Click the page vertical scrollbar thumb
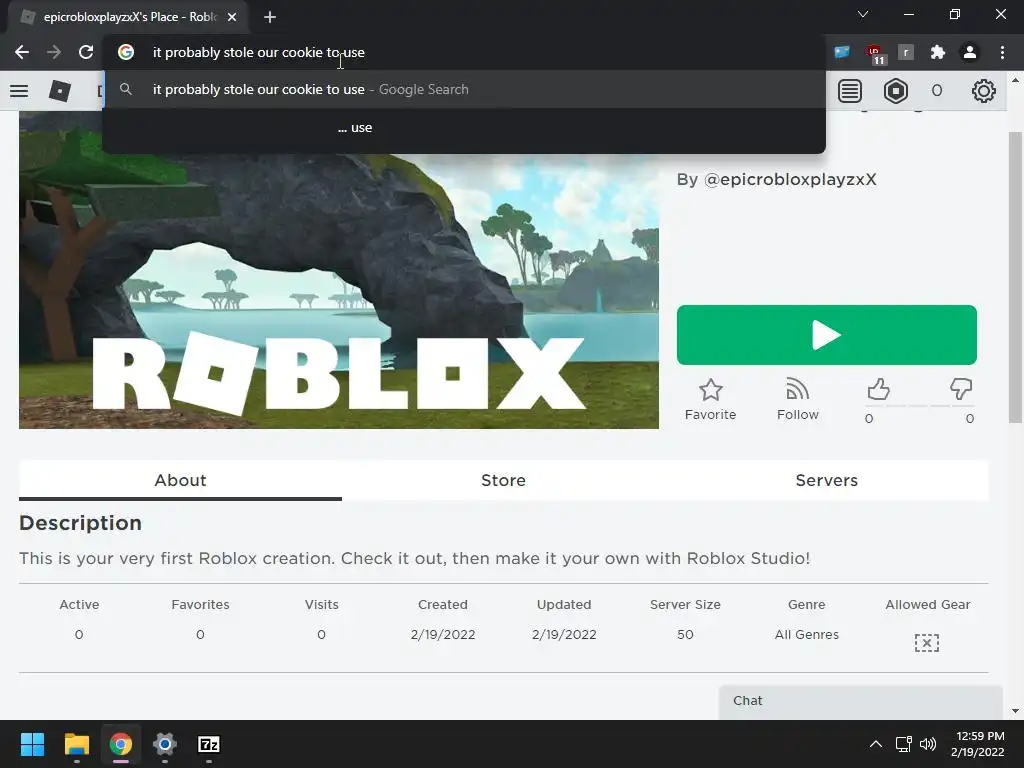 tap(1015, 278)
